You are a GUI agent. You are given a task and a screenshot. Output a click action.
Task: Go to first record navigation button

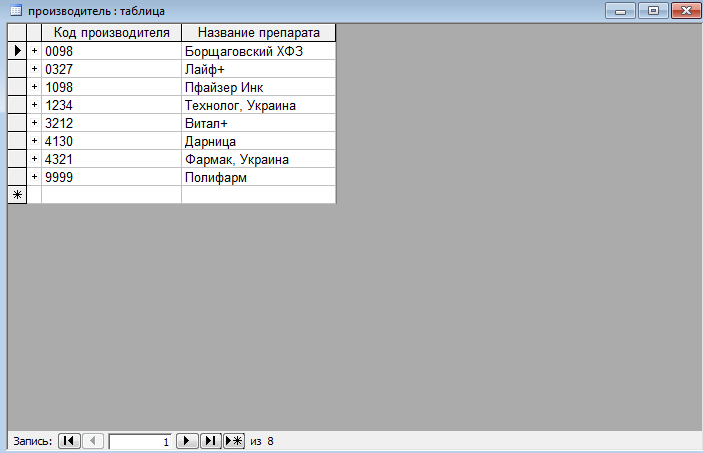tap(69, 441)
